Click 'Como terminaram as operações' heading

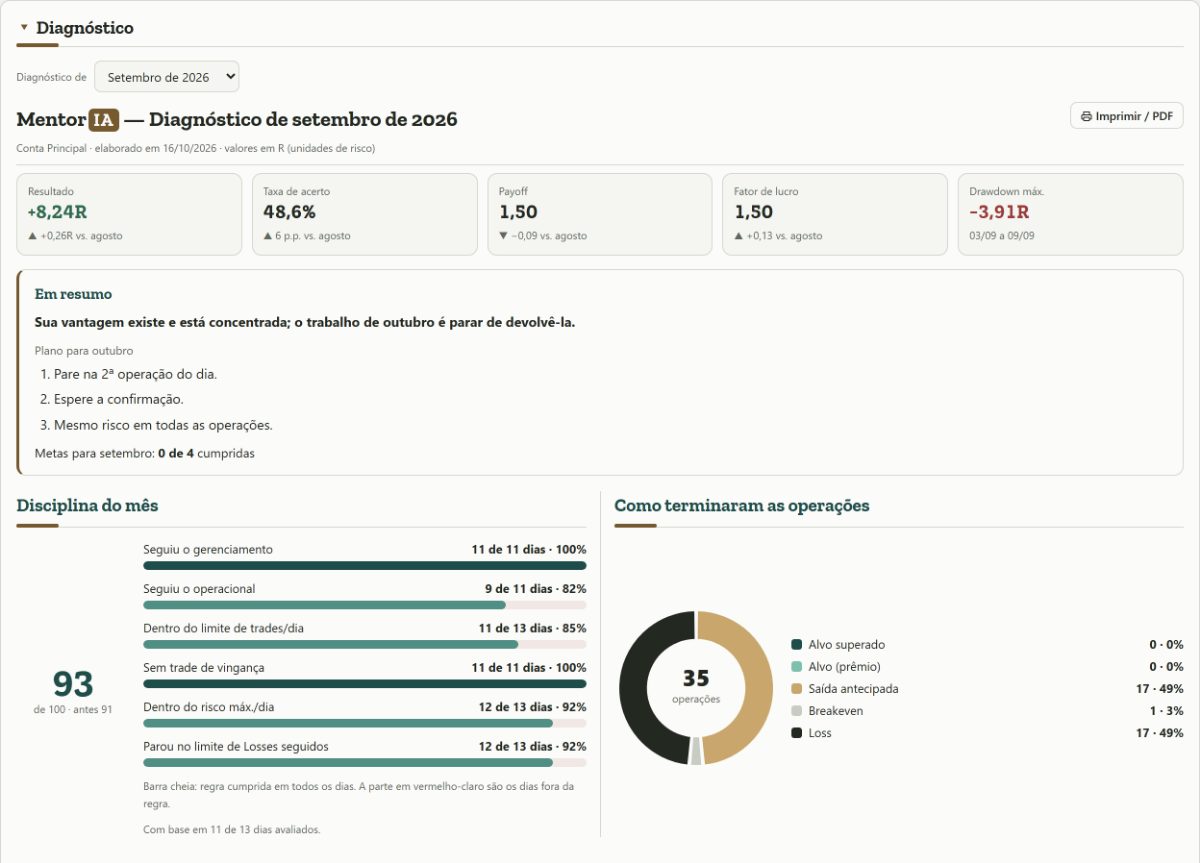coord(742,506)
